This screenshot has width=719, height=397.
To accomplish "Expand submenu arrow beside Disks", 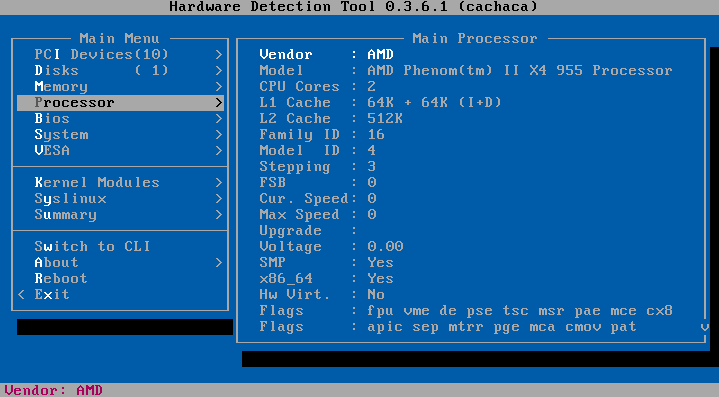I will click(219, 71).
